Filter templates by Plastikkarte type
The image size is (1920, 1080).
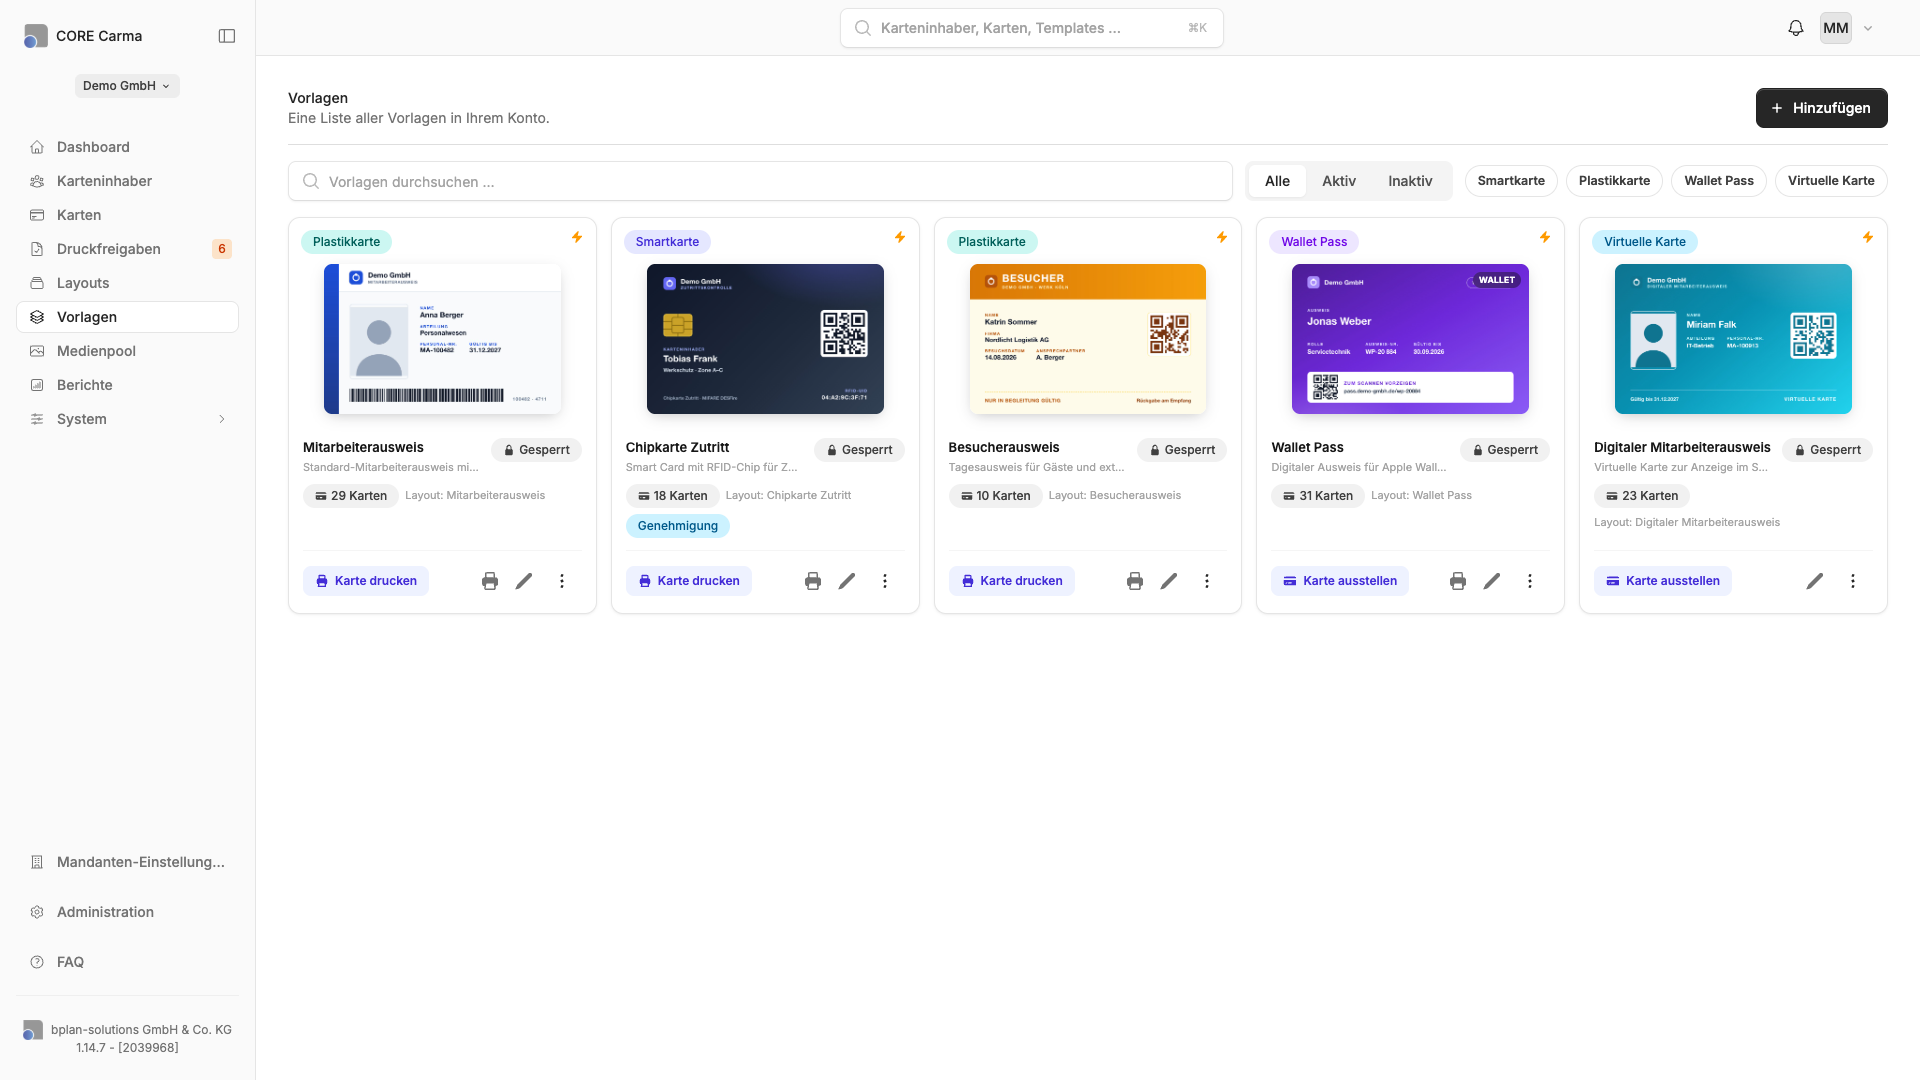(1614, 181)
